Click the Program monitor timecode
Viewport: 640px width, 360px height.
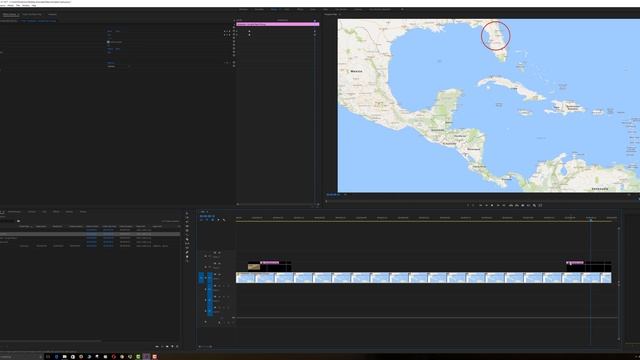pyautogui.click(x=333, y=194)
